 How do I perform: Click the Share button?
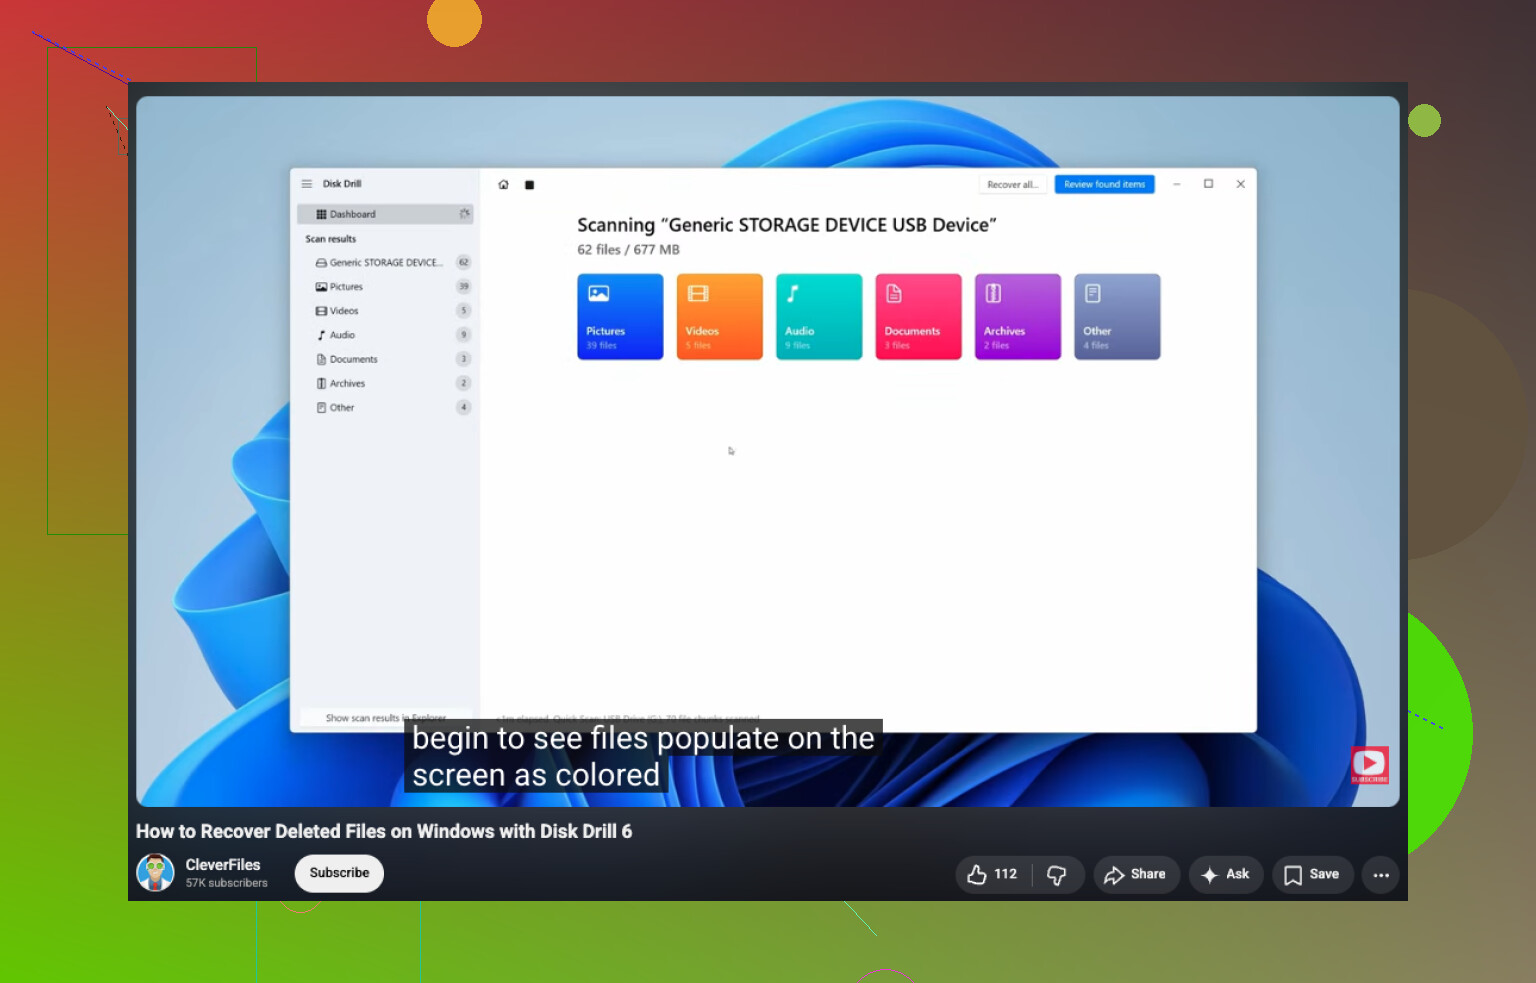1136,874
